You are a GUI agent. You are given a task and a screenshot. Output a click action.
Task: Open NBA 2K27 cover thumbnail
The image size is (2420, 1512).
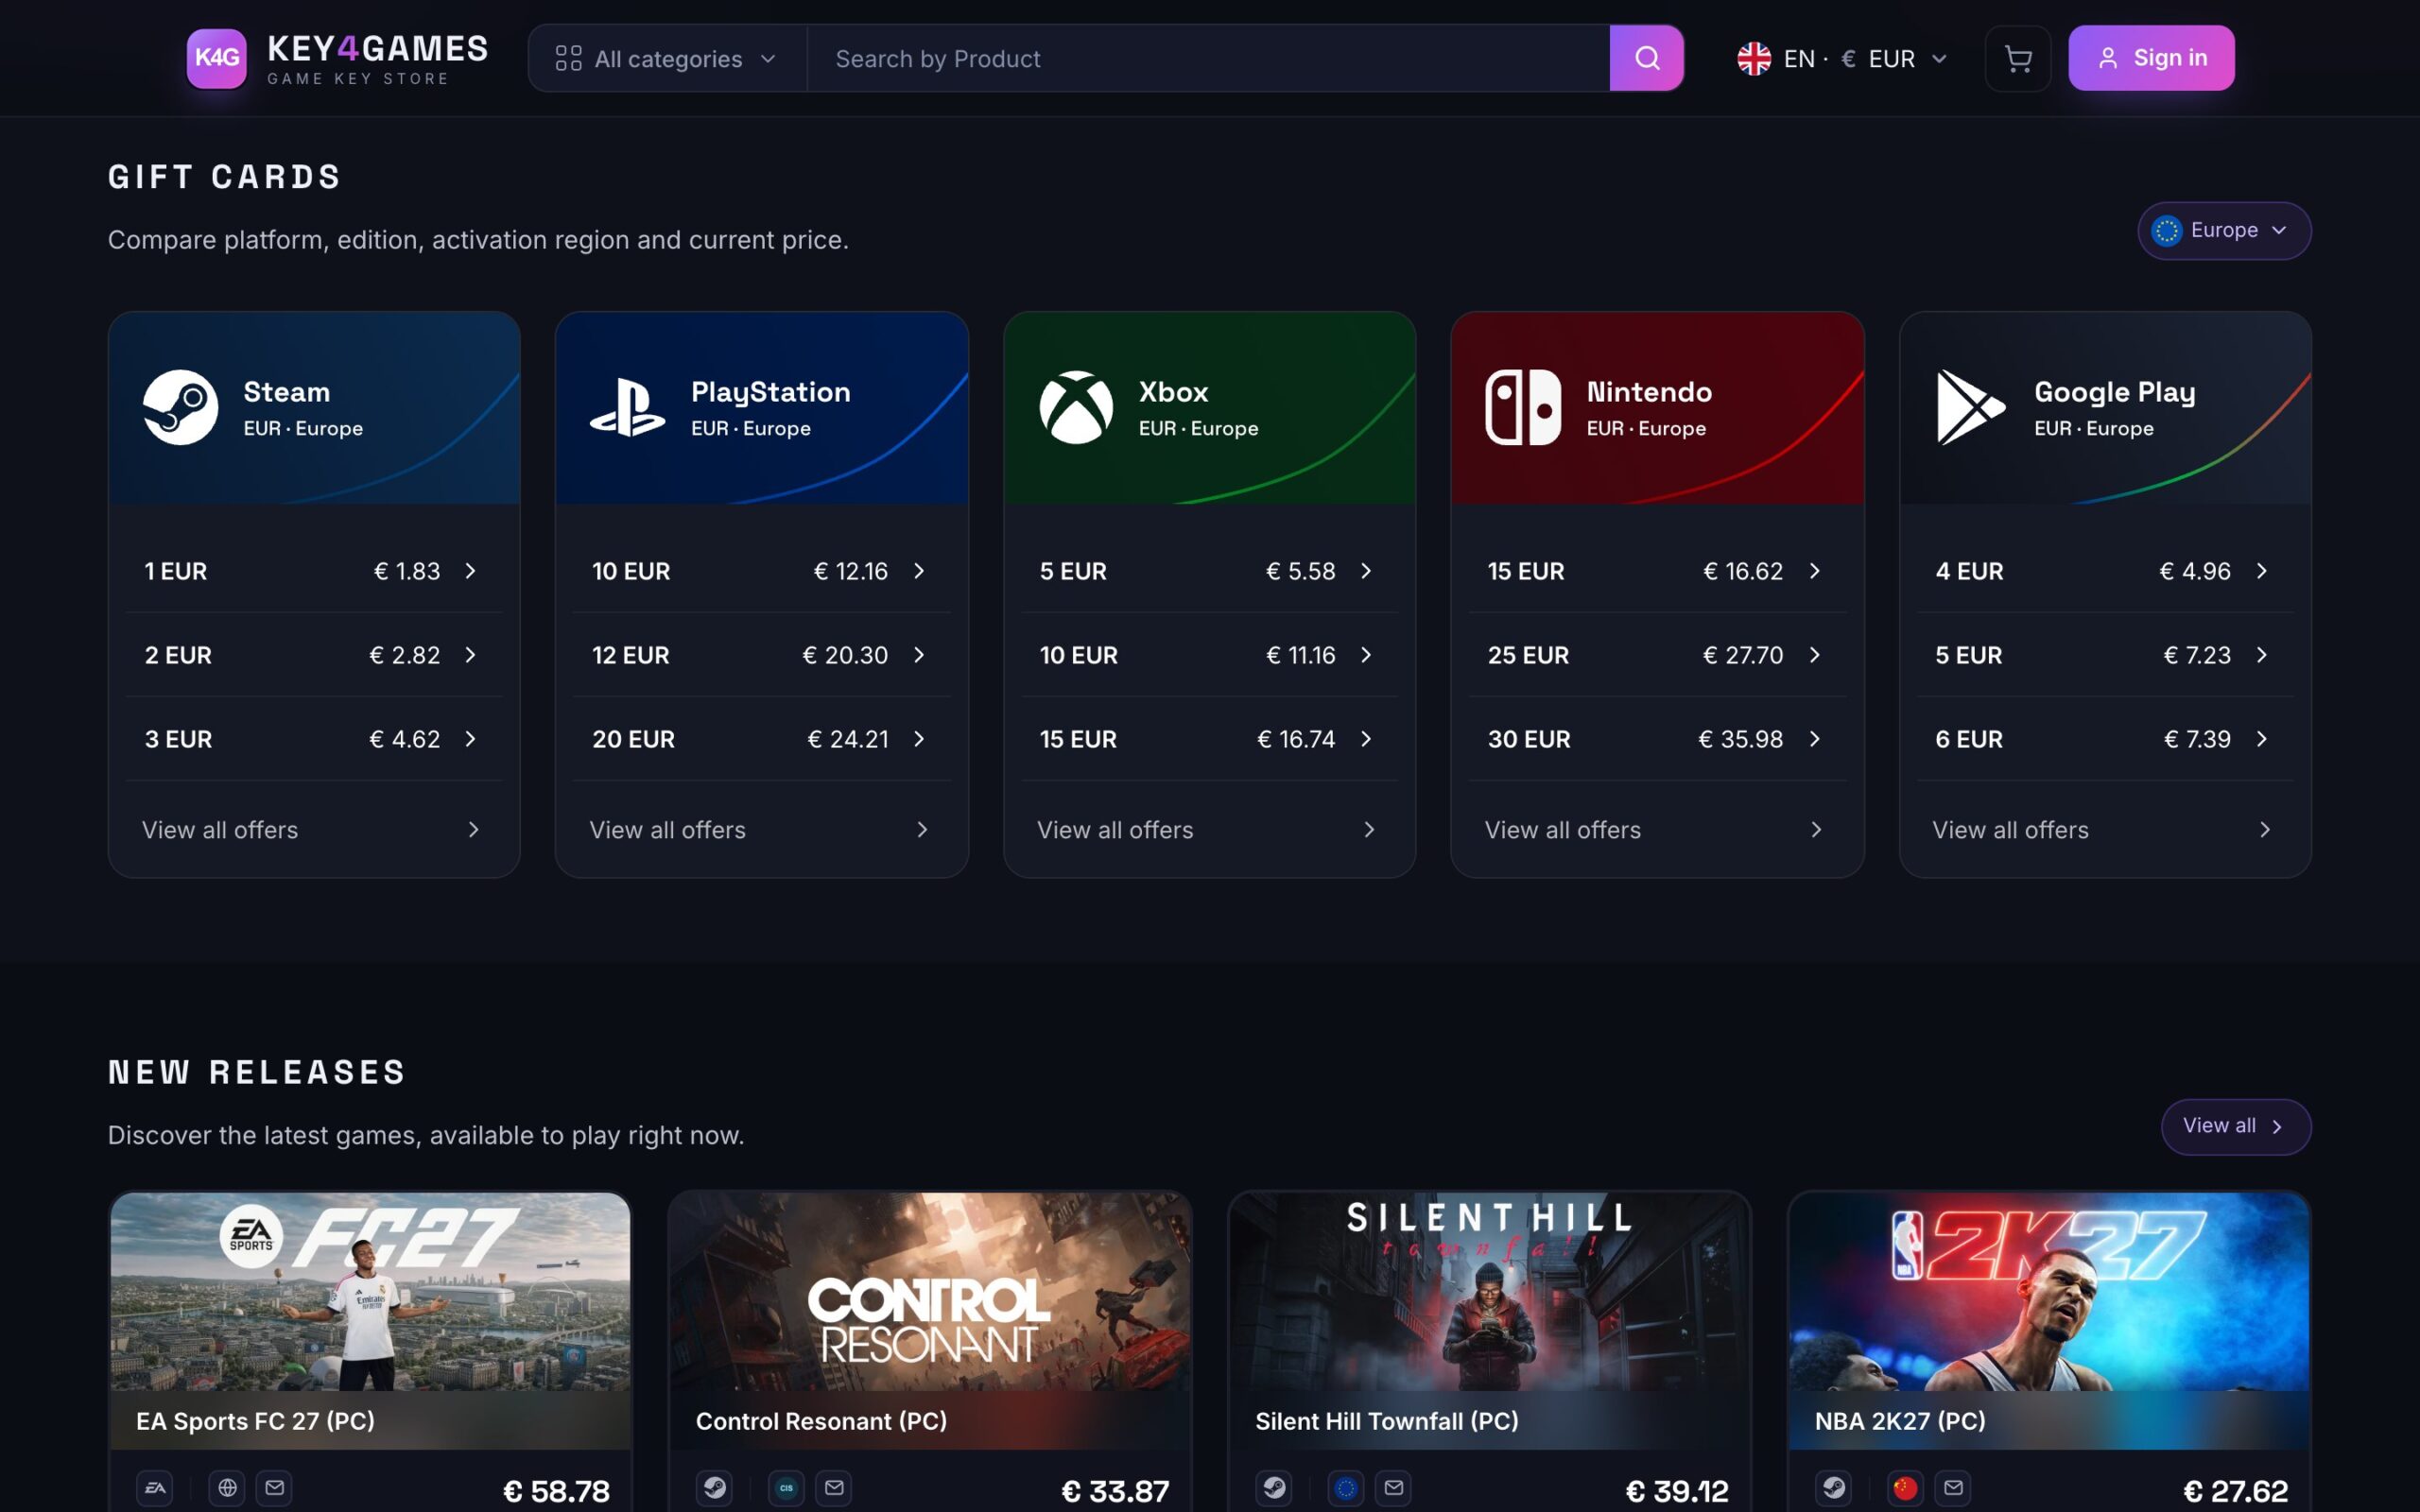click(2049, 1291)
